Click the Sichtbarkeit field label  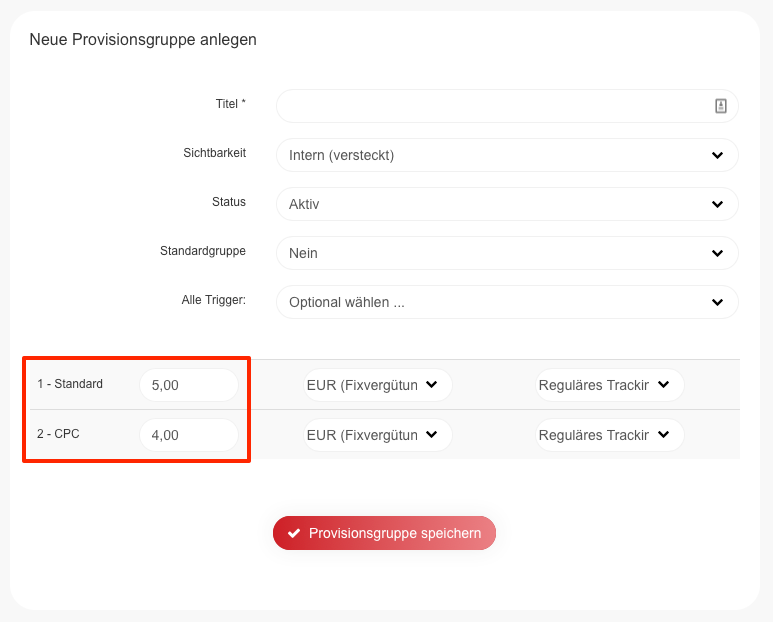click(x=214, y=153)
